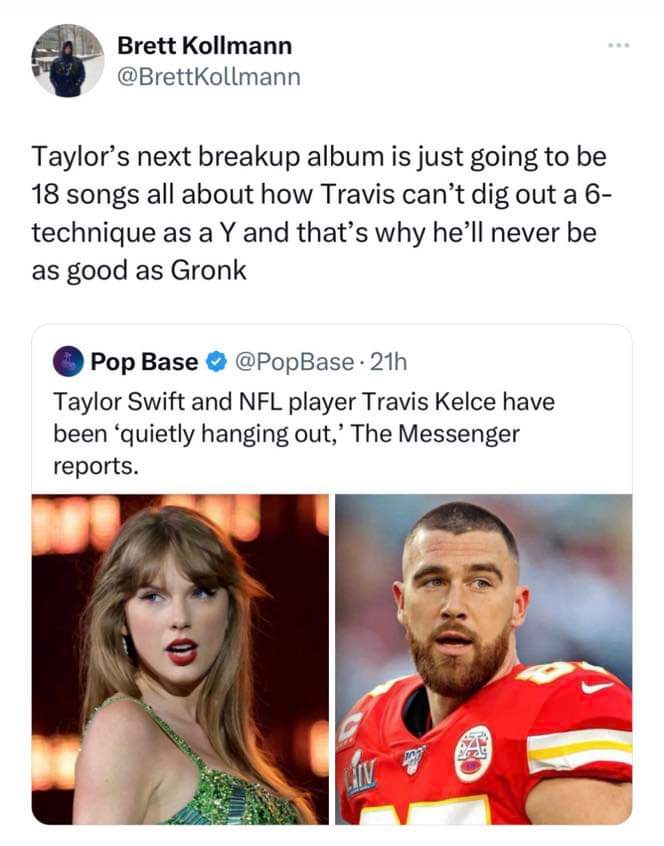Screen dimensions: 664x846
Task: Click Brett Kollmann's profile avatar
Action: pos(68,61)
